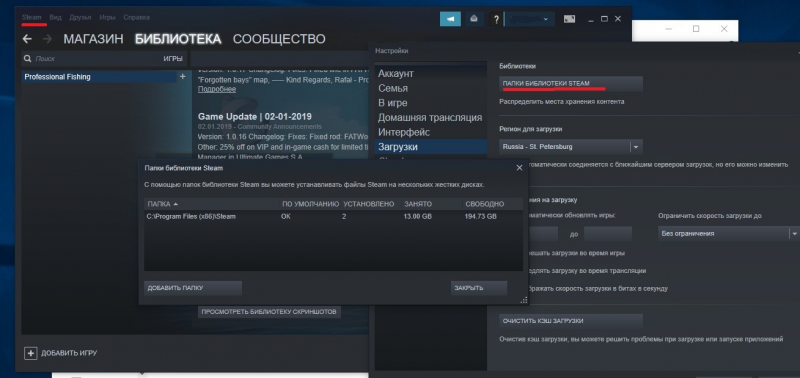
Task: Select the C:\Program Files (x86)\Steam folder row
Action: point(333,216)
